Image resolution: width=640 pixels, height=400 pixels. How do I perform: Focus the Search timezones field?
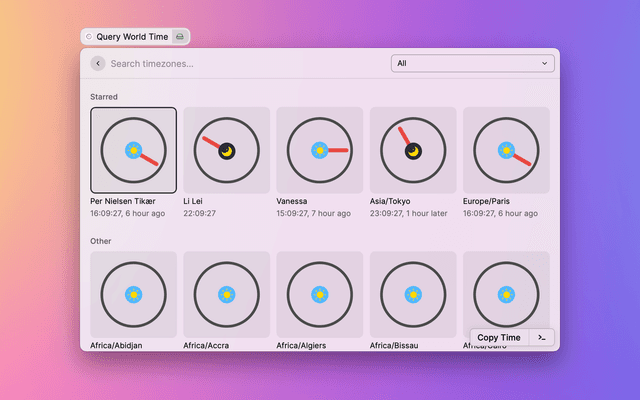tap(245, 63)
